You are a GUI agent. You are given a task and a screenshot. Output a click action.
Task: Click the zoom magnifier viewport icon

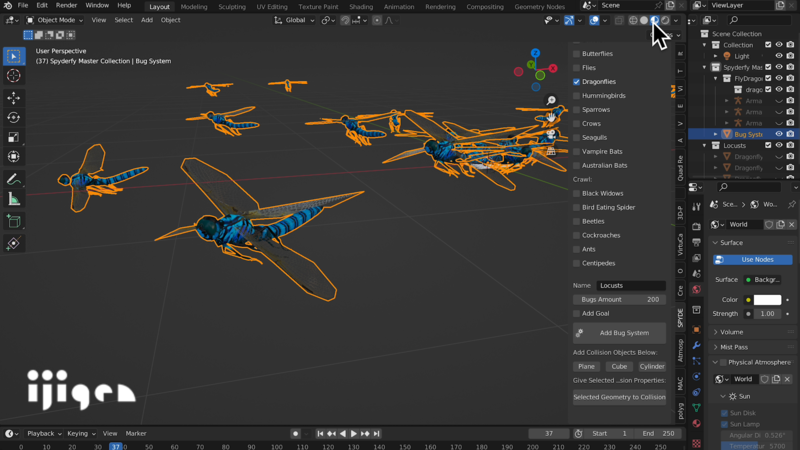tap(551, 101)
